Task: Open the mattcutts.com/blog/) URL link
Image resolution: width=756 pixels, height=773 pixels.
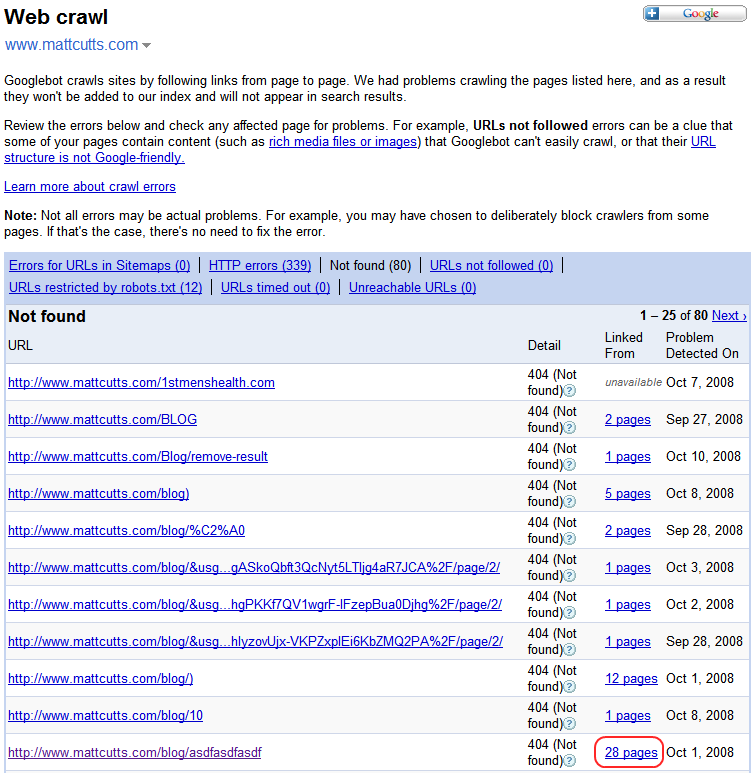Action: [101, 678]
